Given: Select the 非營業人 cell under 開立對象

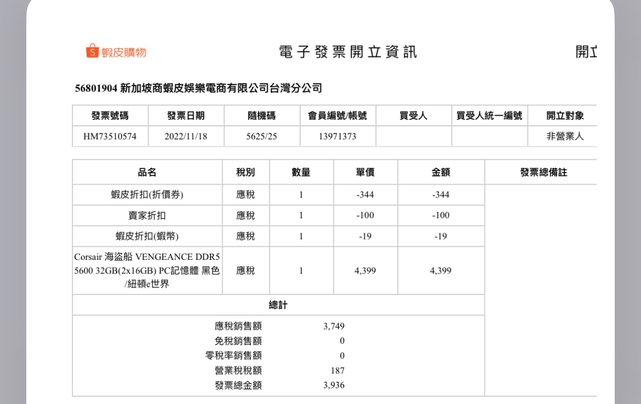Looking at the screenshot, I should [564, 135].
